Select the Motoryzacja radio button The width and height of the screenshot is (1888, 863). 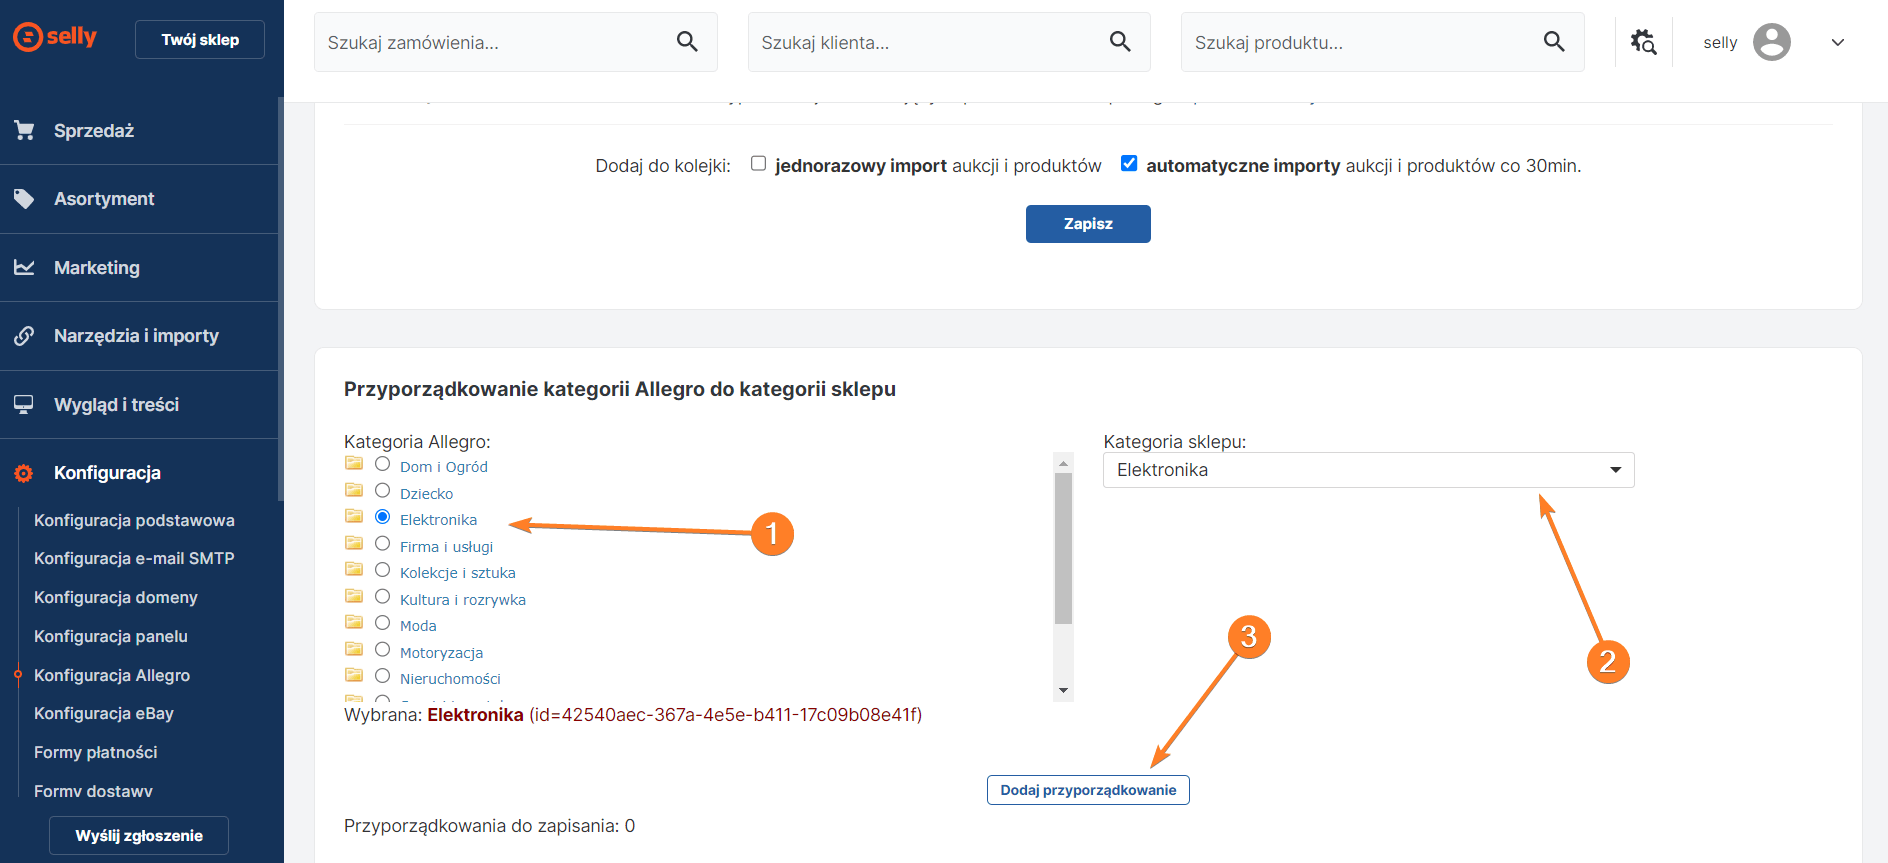(382, 650)
